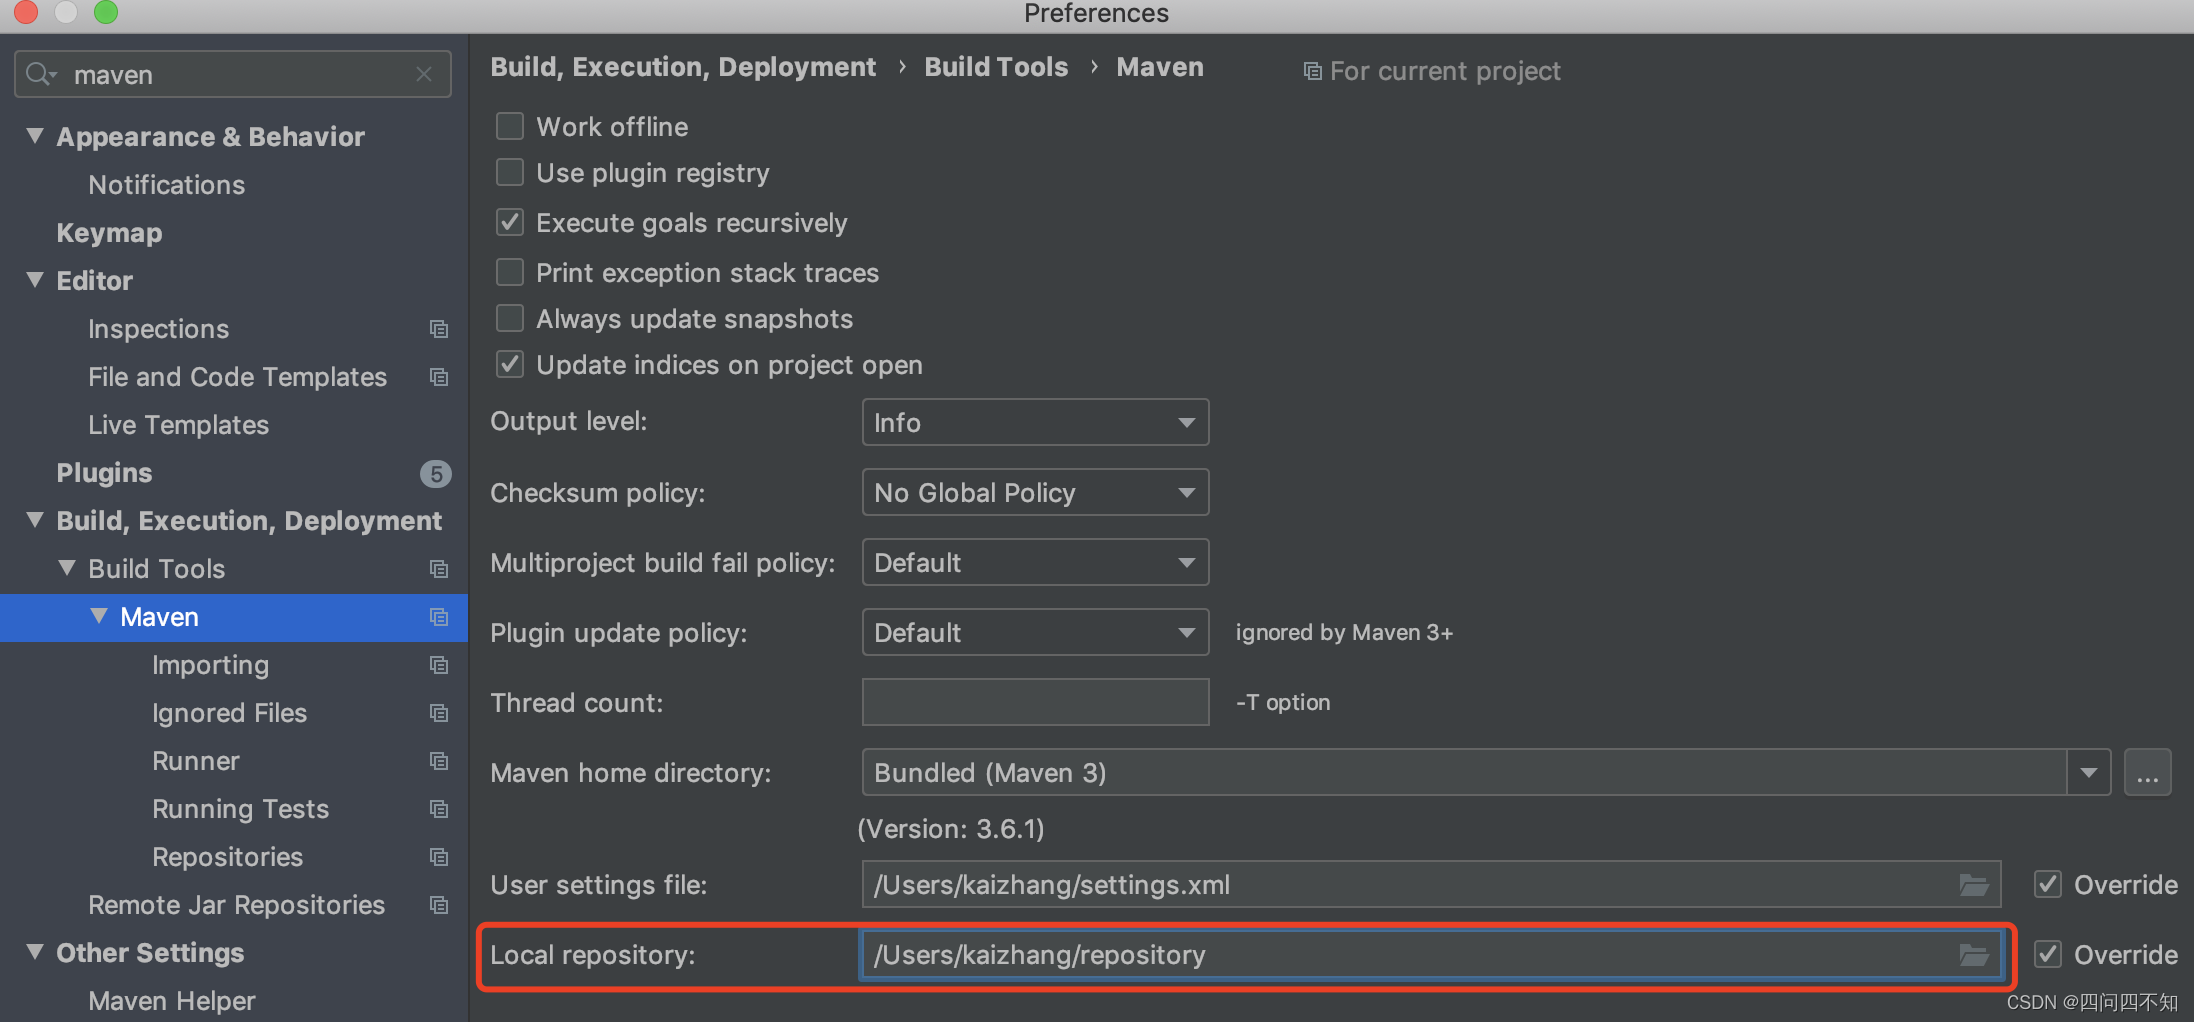This screenshot has width=2194, height=1022.
Task: Open the Plugin update policy dropdown
Action: point(1035,632)
